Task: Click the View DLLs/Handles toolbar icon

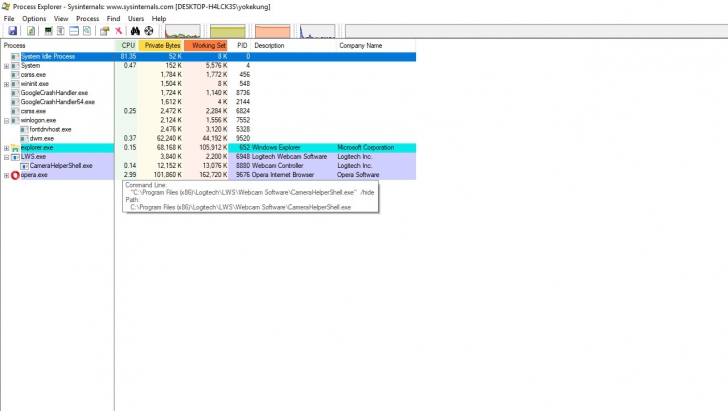Action: point(87,31)
